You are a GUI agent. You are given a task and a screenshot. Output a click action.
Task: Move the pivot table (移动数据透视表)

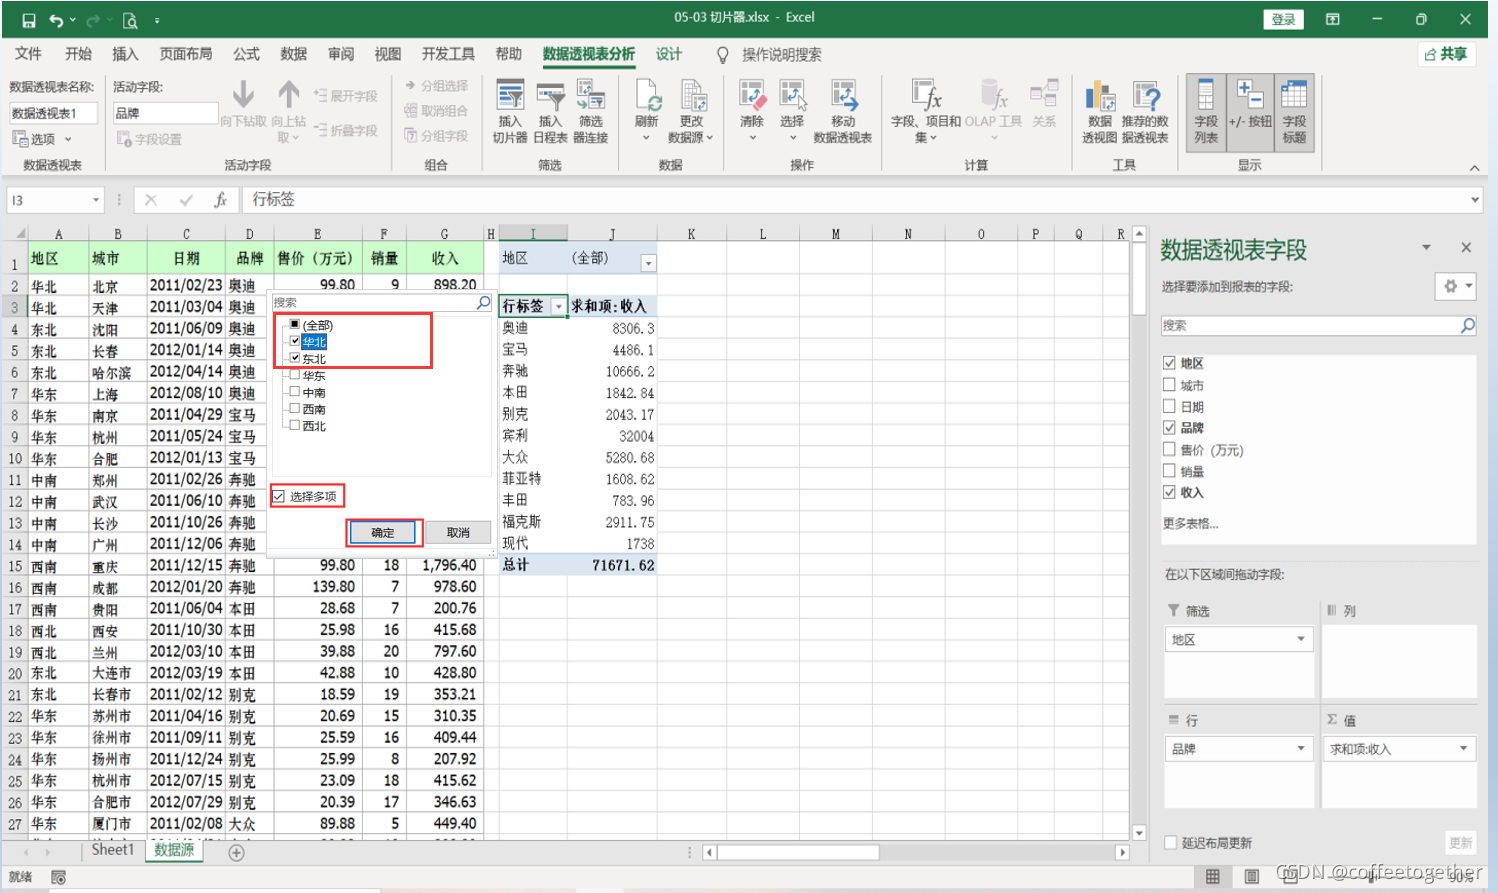click(843, 111)
